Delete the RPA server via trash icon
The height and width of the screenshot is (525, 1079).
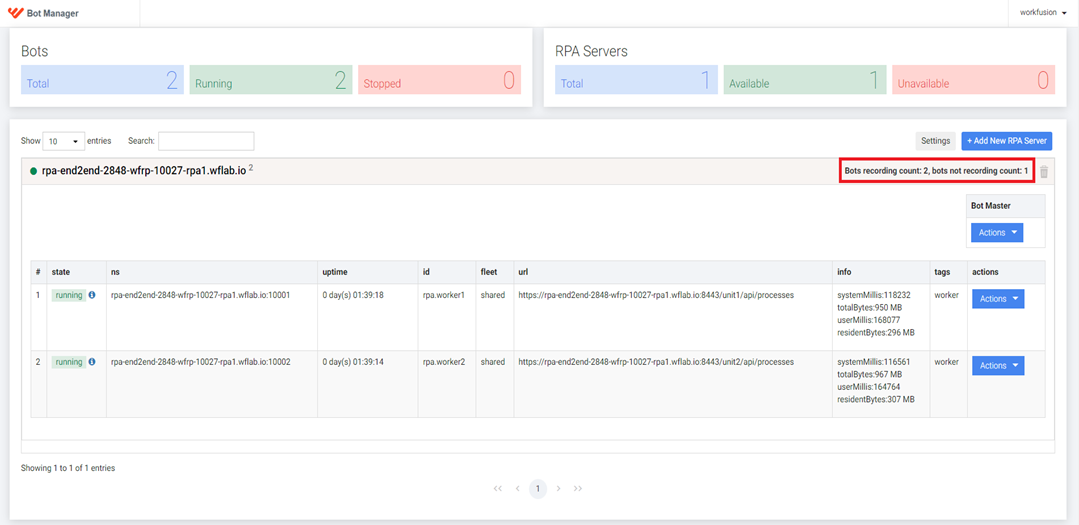coord(1044,172)
